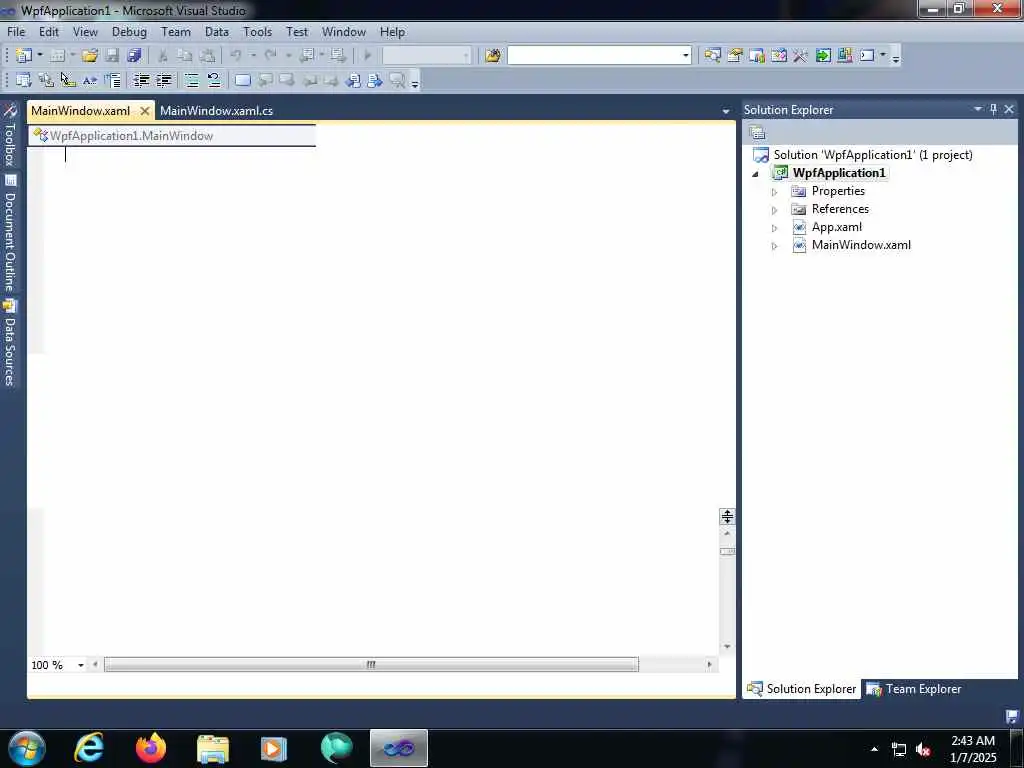Expand the App.xaml node

(775, 228)
